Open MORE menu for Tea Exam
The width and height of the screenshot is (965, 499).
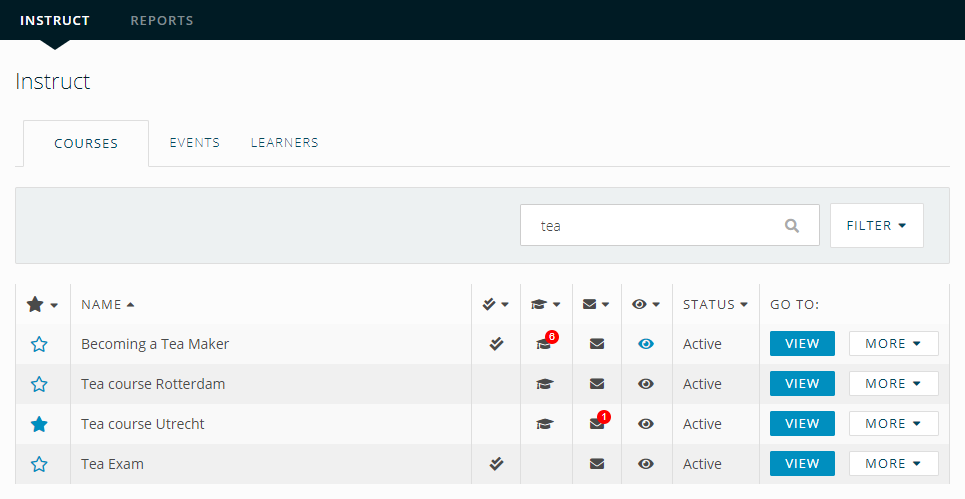(894, 464)
